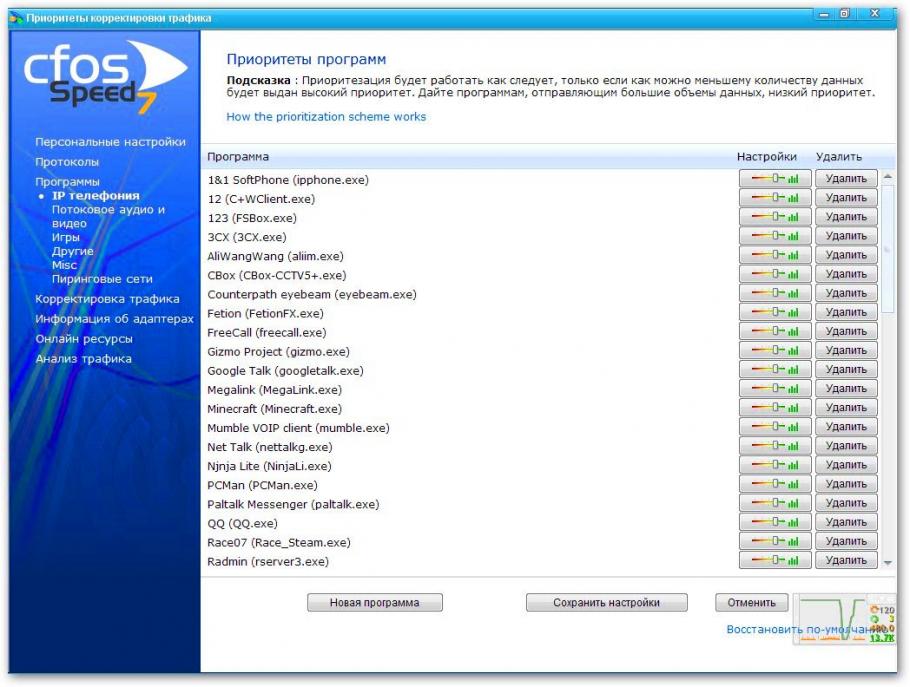Screen dimensions: 910x687
Task: Cancel changes with Отменить button
Action: tap(752, 603)
